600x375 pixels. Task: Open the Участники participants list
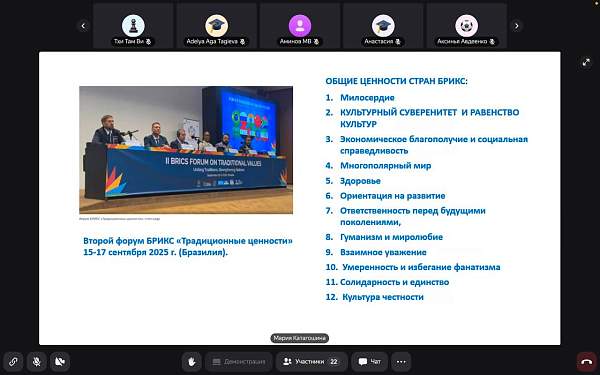point(311,362)
